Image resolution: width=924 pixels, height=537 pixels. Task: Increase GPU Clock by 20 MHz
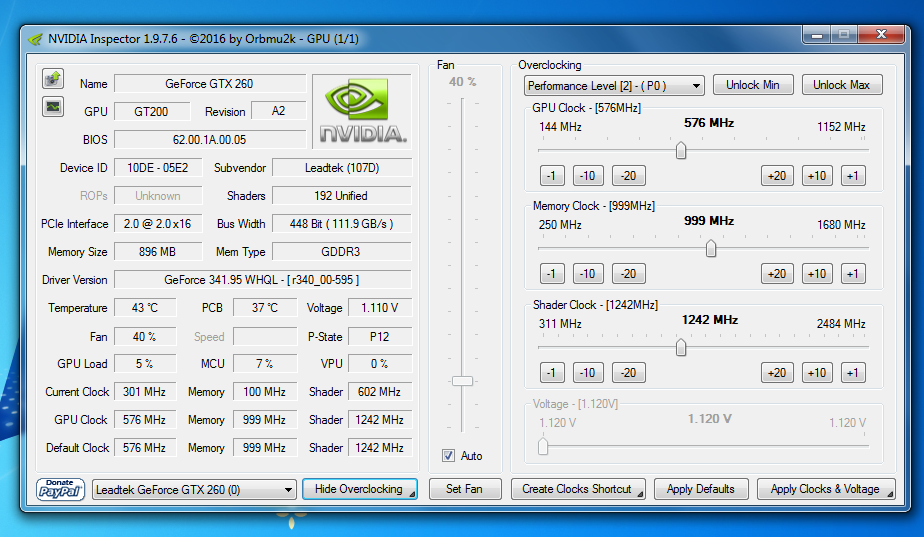pyautogui.click(x=777, y=176)
